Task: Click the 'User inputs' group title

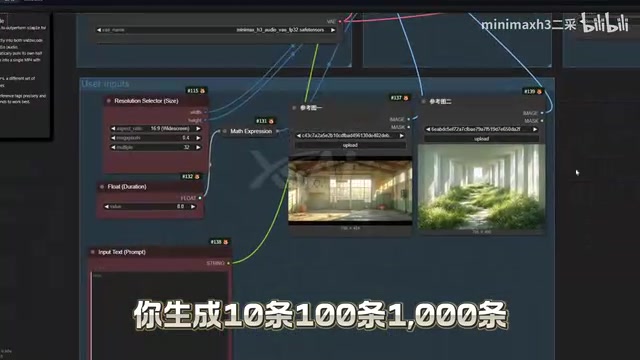Action: pos(105,84)
